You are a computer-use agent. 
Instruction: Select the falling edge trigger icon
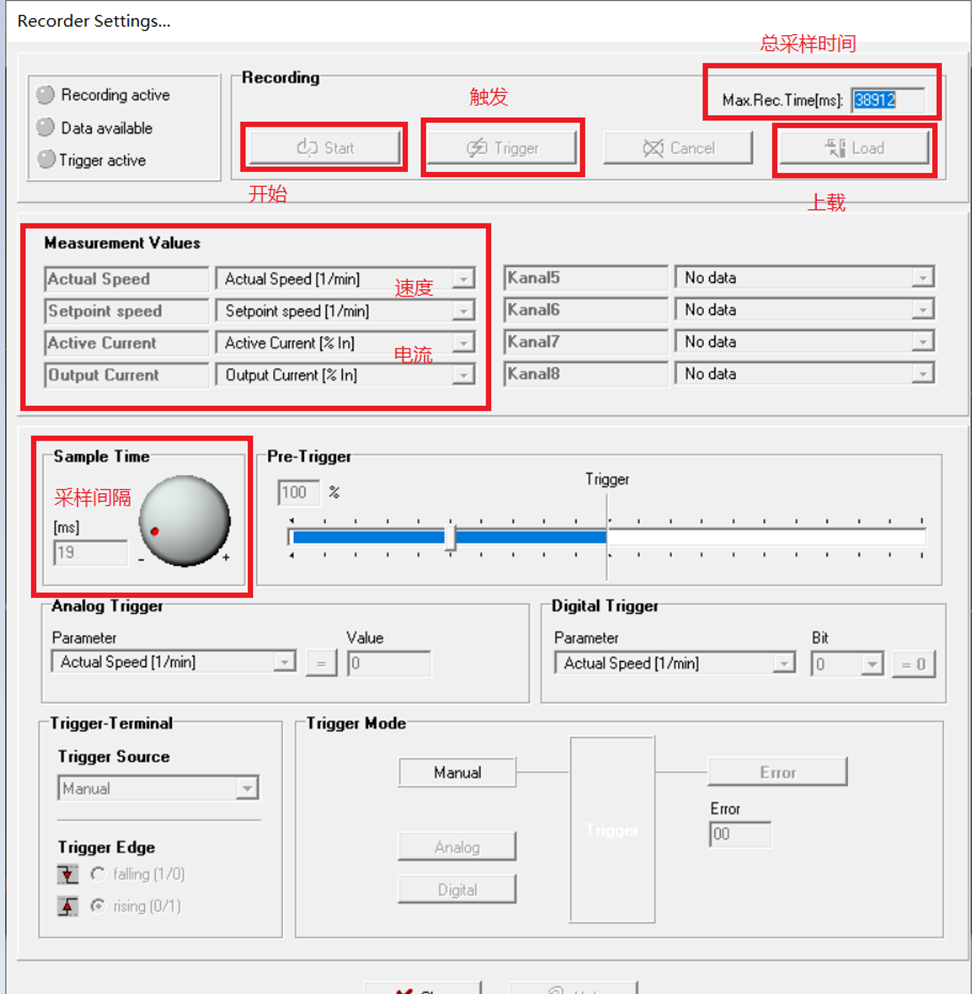point(68,875)
